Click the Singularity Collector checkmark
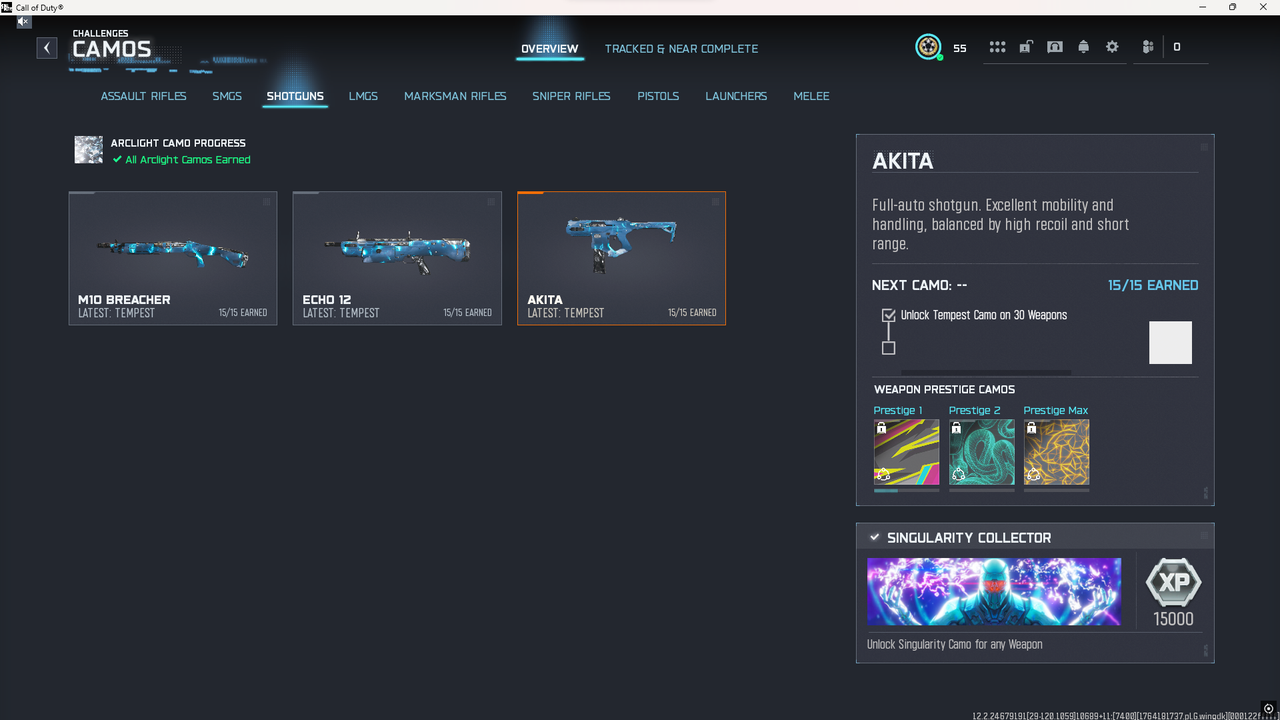Viewport: 1280px width, 720px height. (875, 537)
